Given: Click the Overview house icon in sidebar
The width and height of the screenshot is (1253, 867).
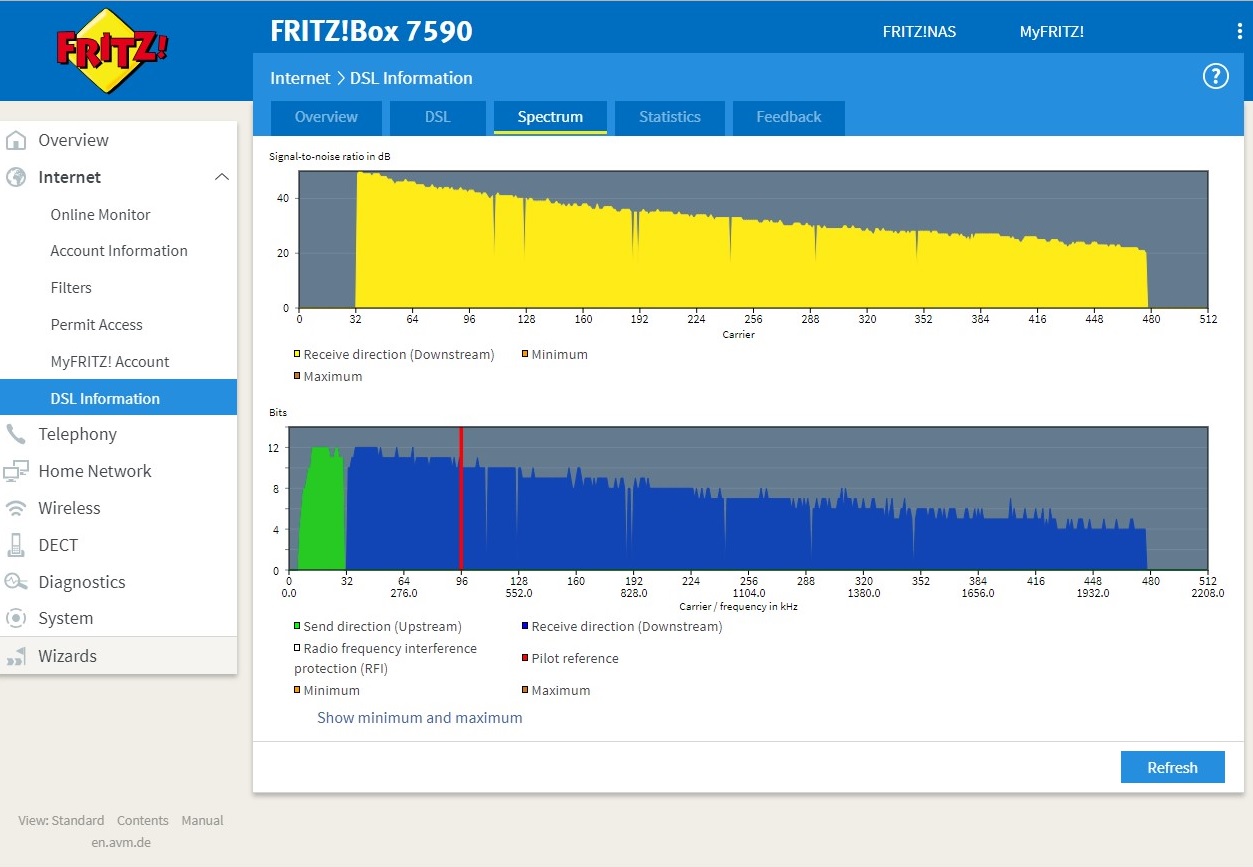Looking at the screenshot, I should [16, 140].
